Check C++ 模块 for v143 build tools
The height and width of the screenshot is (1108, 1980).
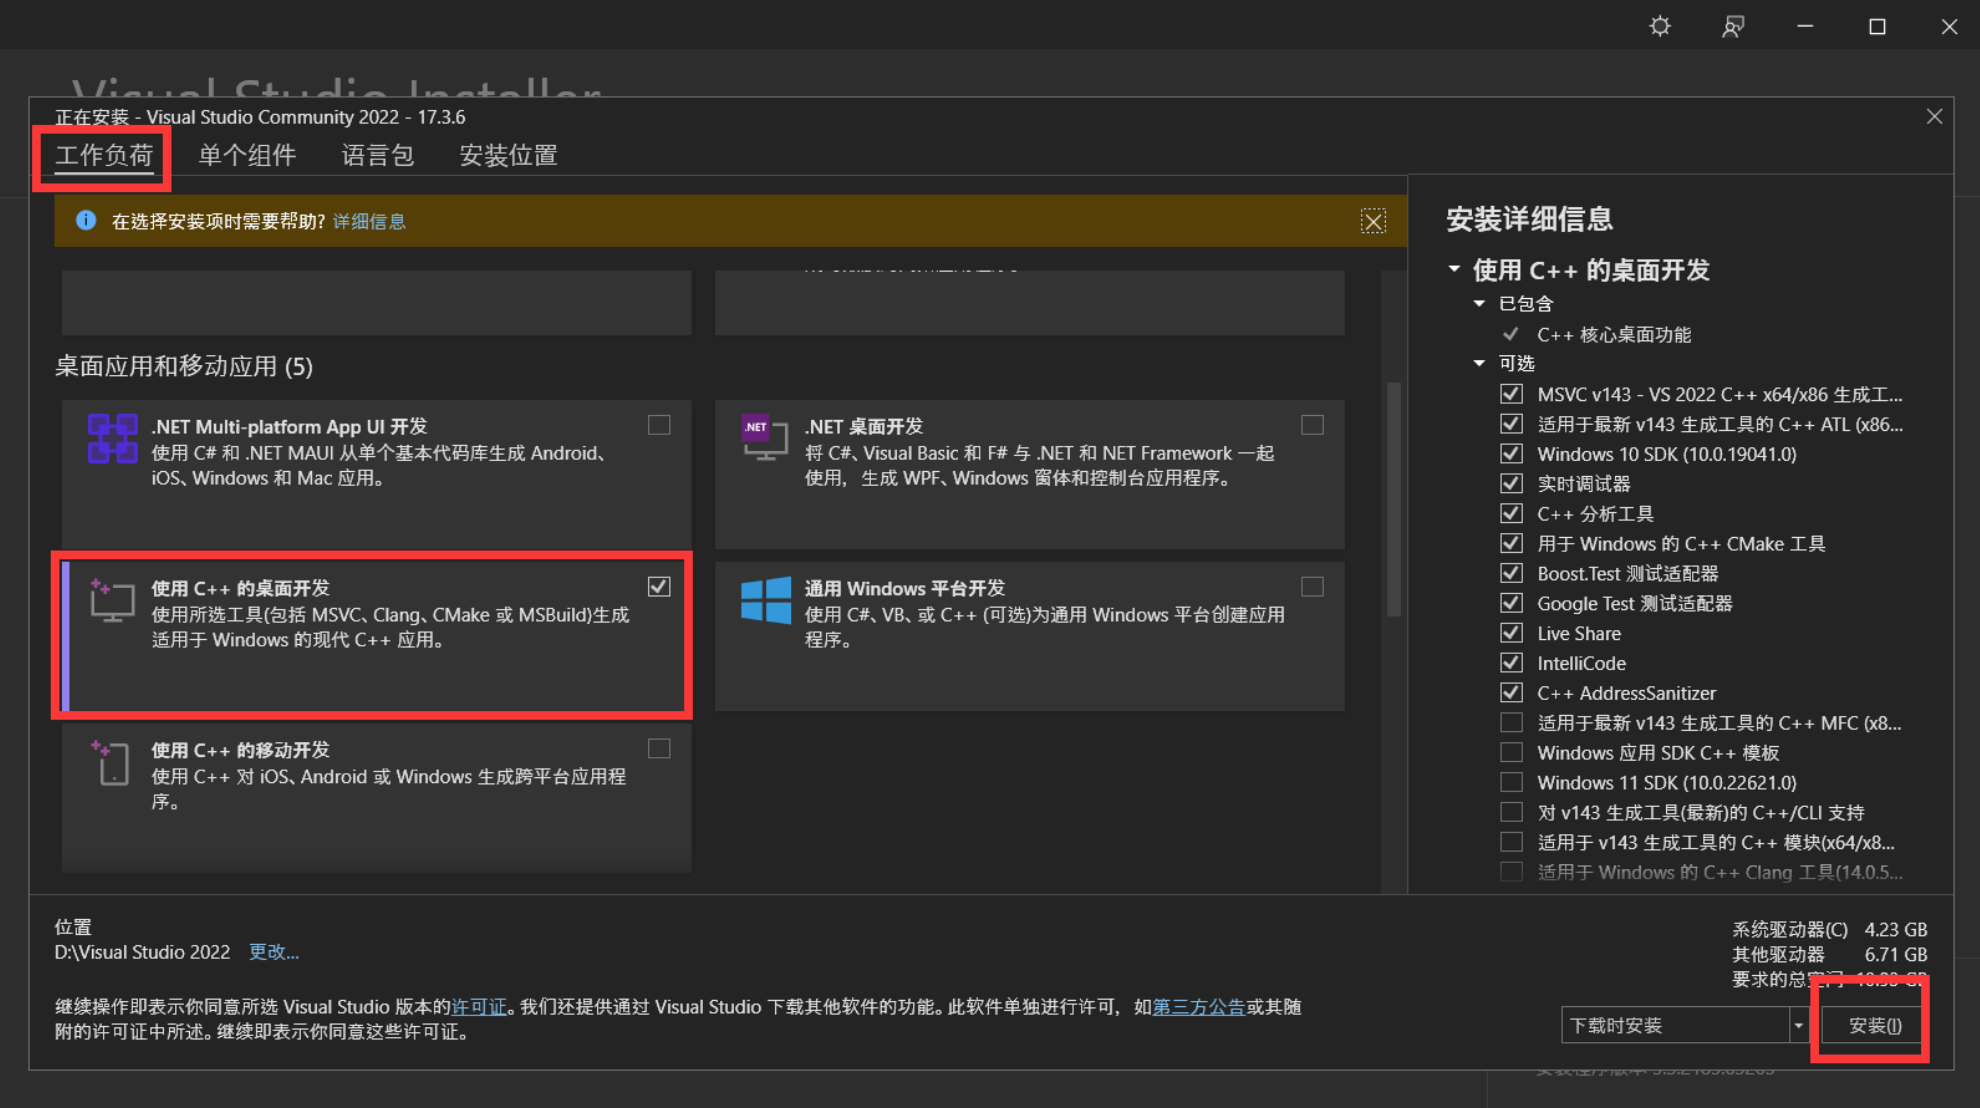click(1511, 842)
